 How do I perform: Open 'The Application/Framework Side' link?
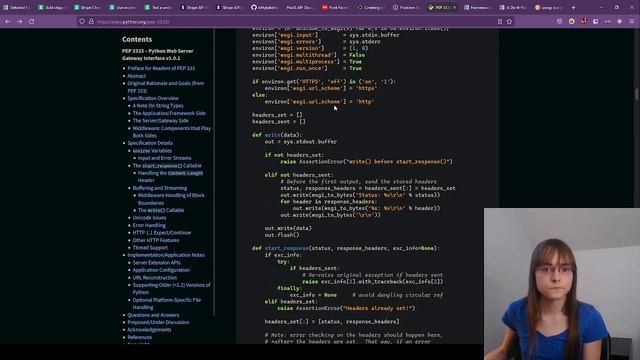click(169, 113)
